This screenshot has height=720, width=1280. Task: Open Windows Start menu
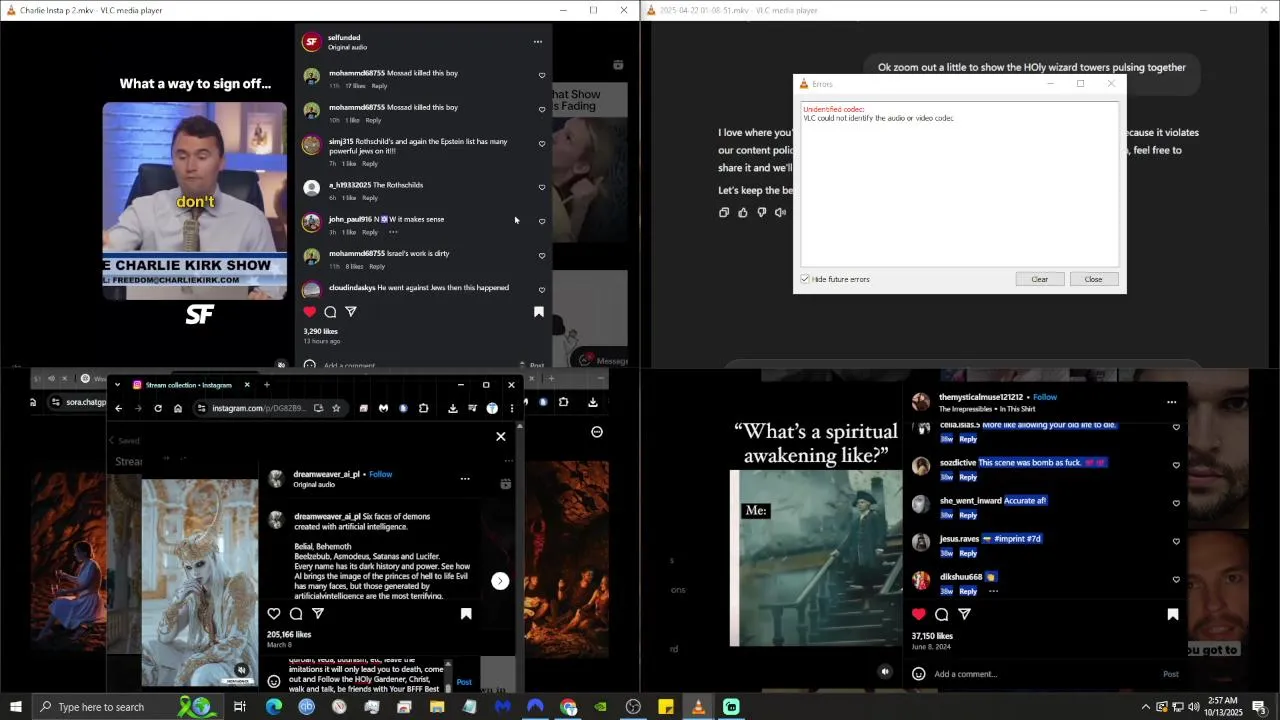point(15,707)
